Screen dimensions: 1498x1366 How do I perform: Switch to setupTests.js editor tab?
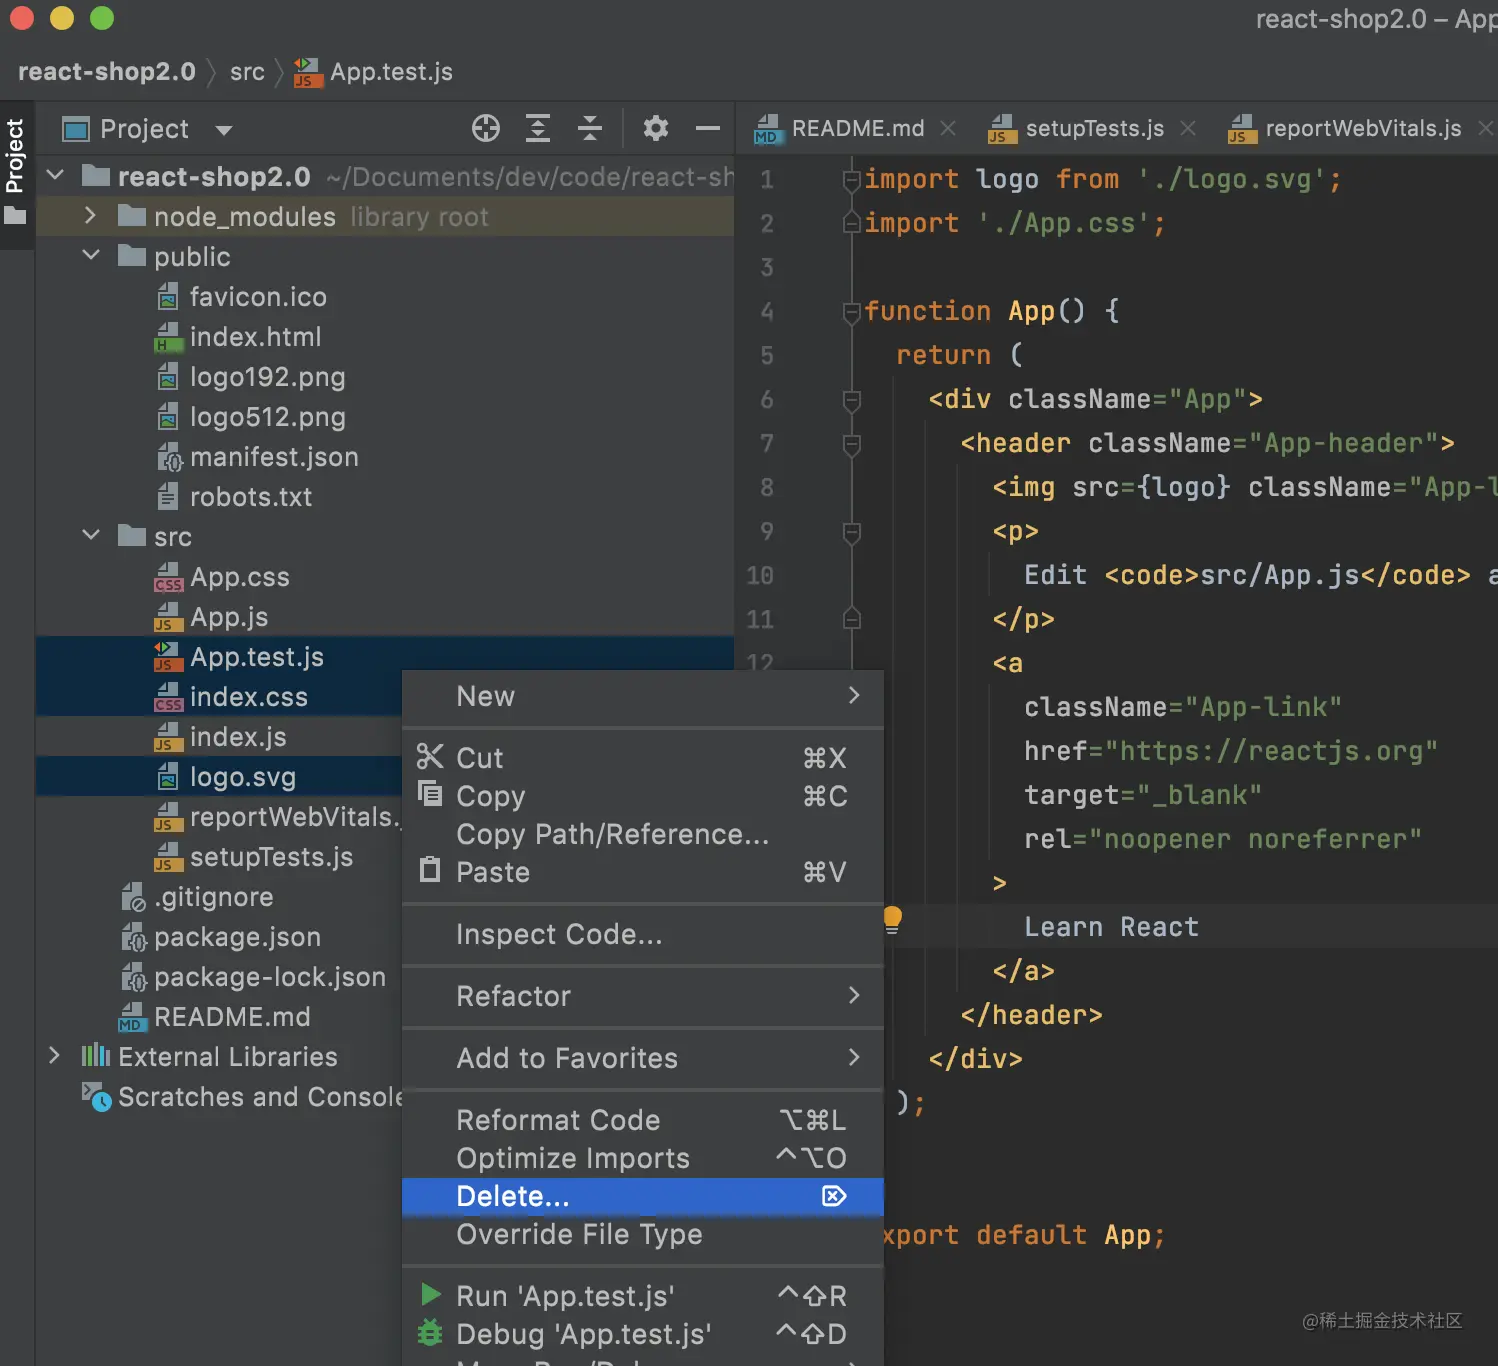[1095, 128]
